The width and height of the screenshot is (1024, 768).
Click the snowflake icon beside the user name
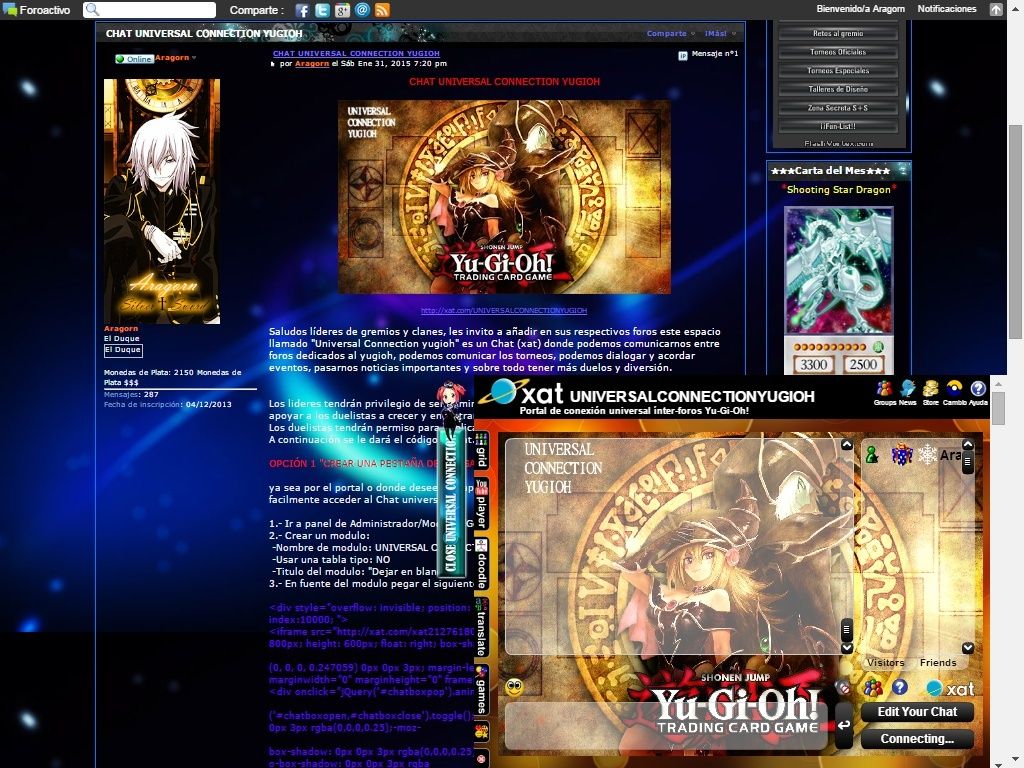pyautogui.click(x=927, y=455)
